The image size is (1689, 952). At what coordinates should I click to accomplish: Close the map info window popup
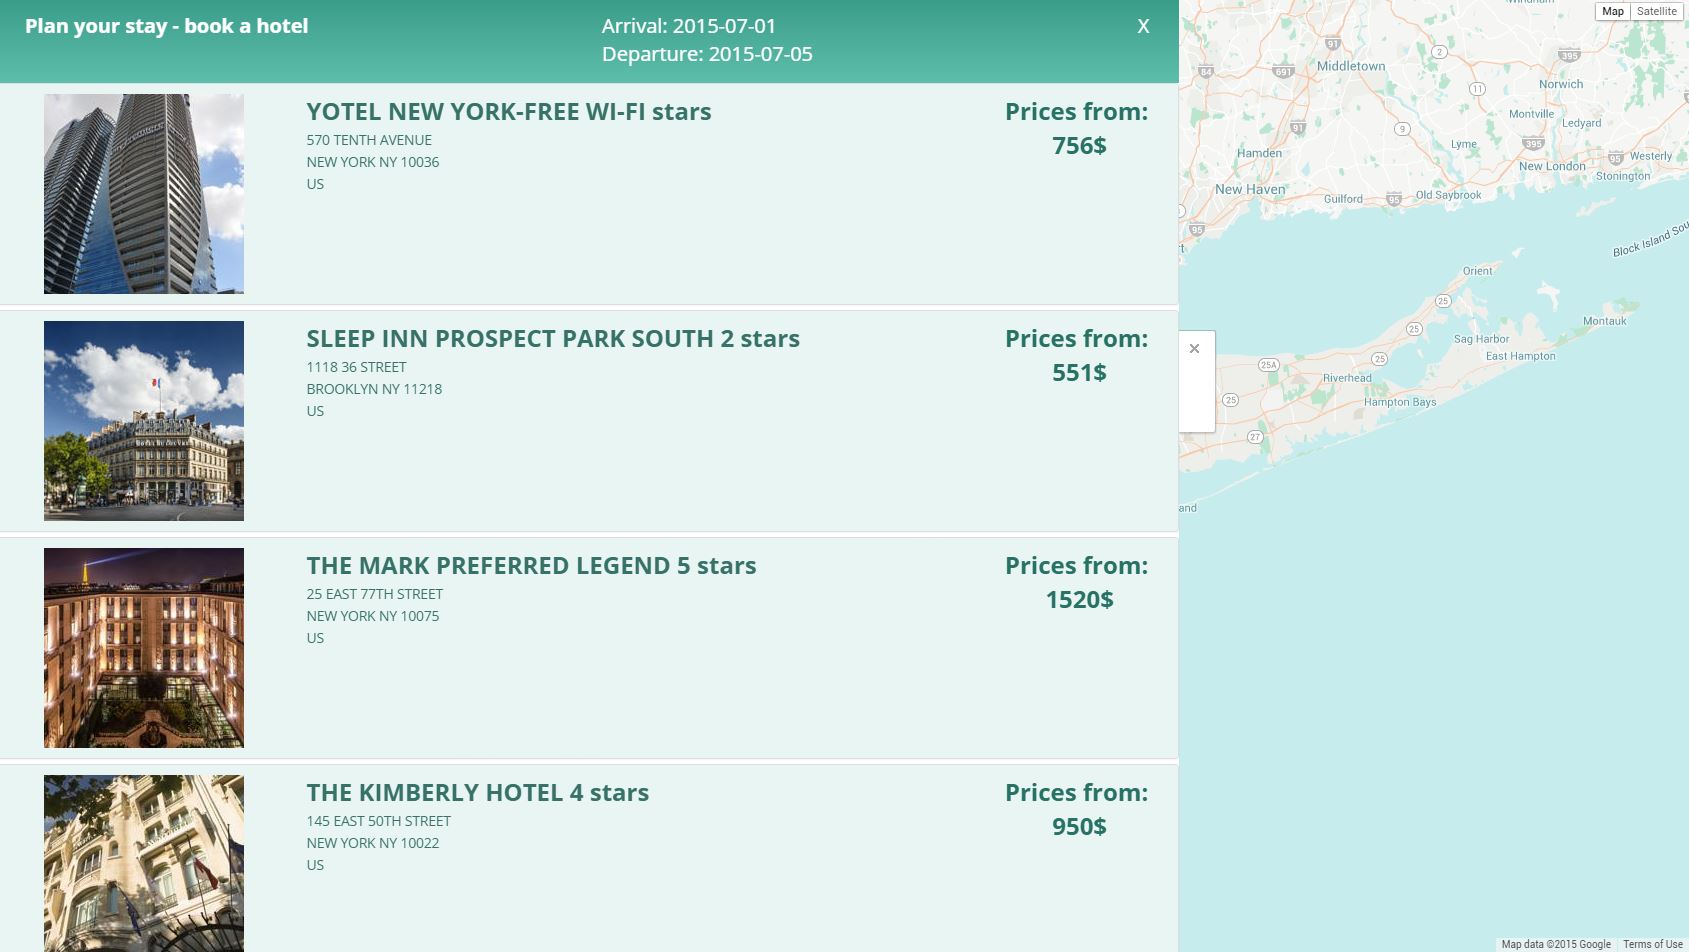pyautogui.click(x=1194, y=349)
